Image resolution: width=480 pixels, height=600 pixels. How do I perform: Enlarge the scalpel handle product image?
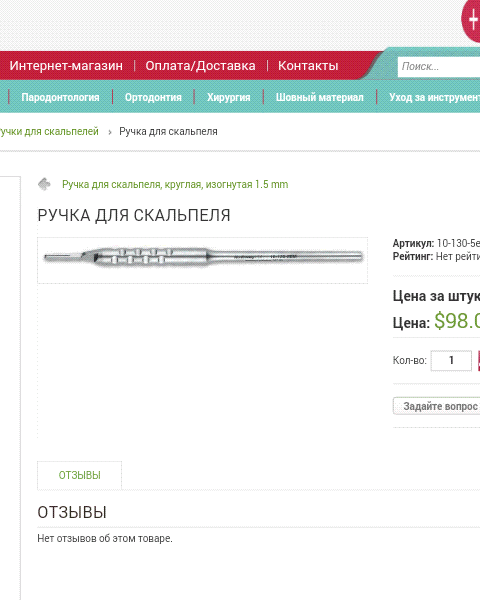coord(202,260)
